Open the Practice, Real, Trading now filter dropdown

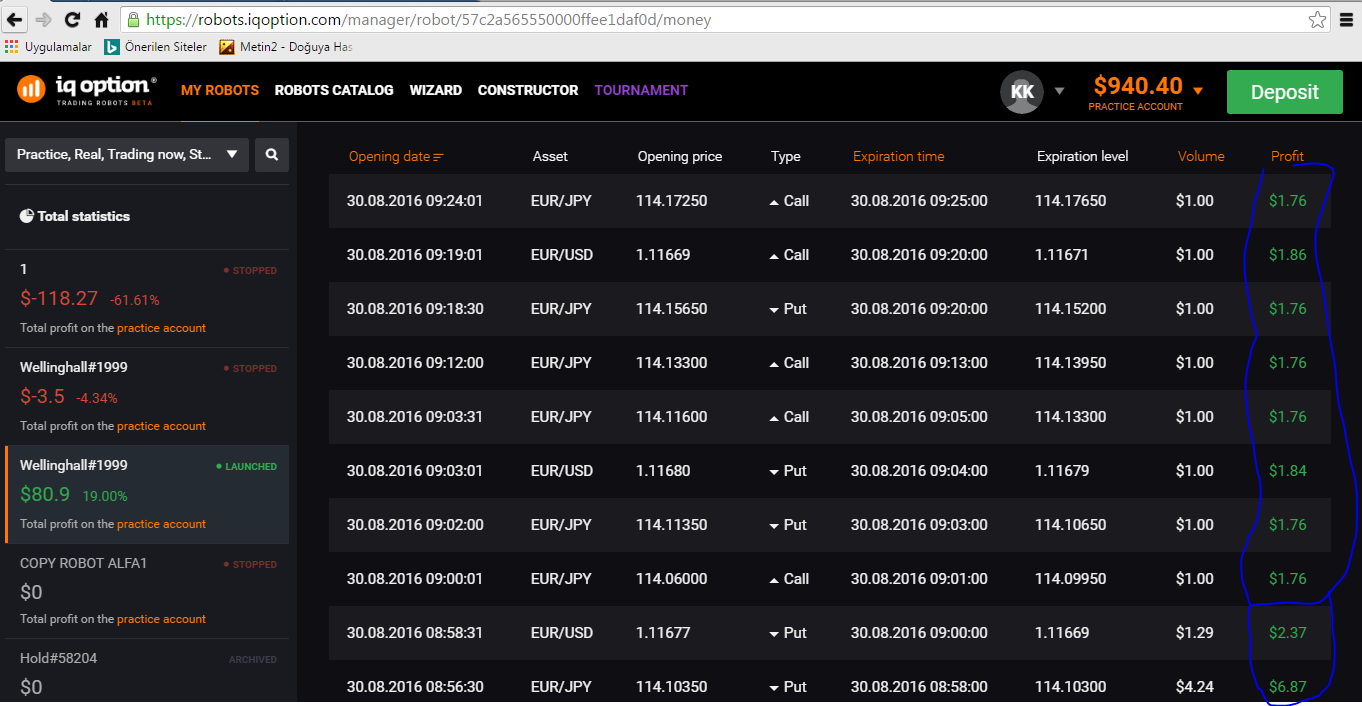(x=127, y=155)
